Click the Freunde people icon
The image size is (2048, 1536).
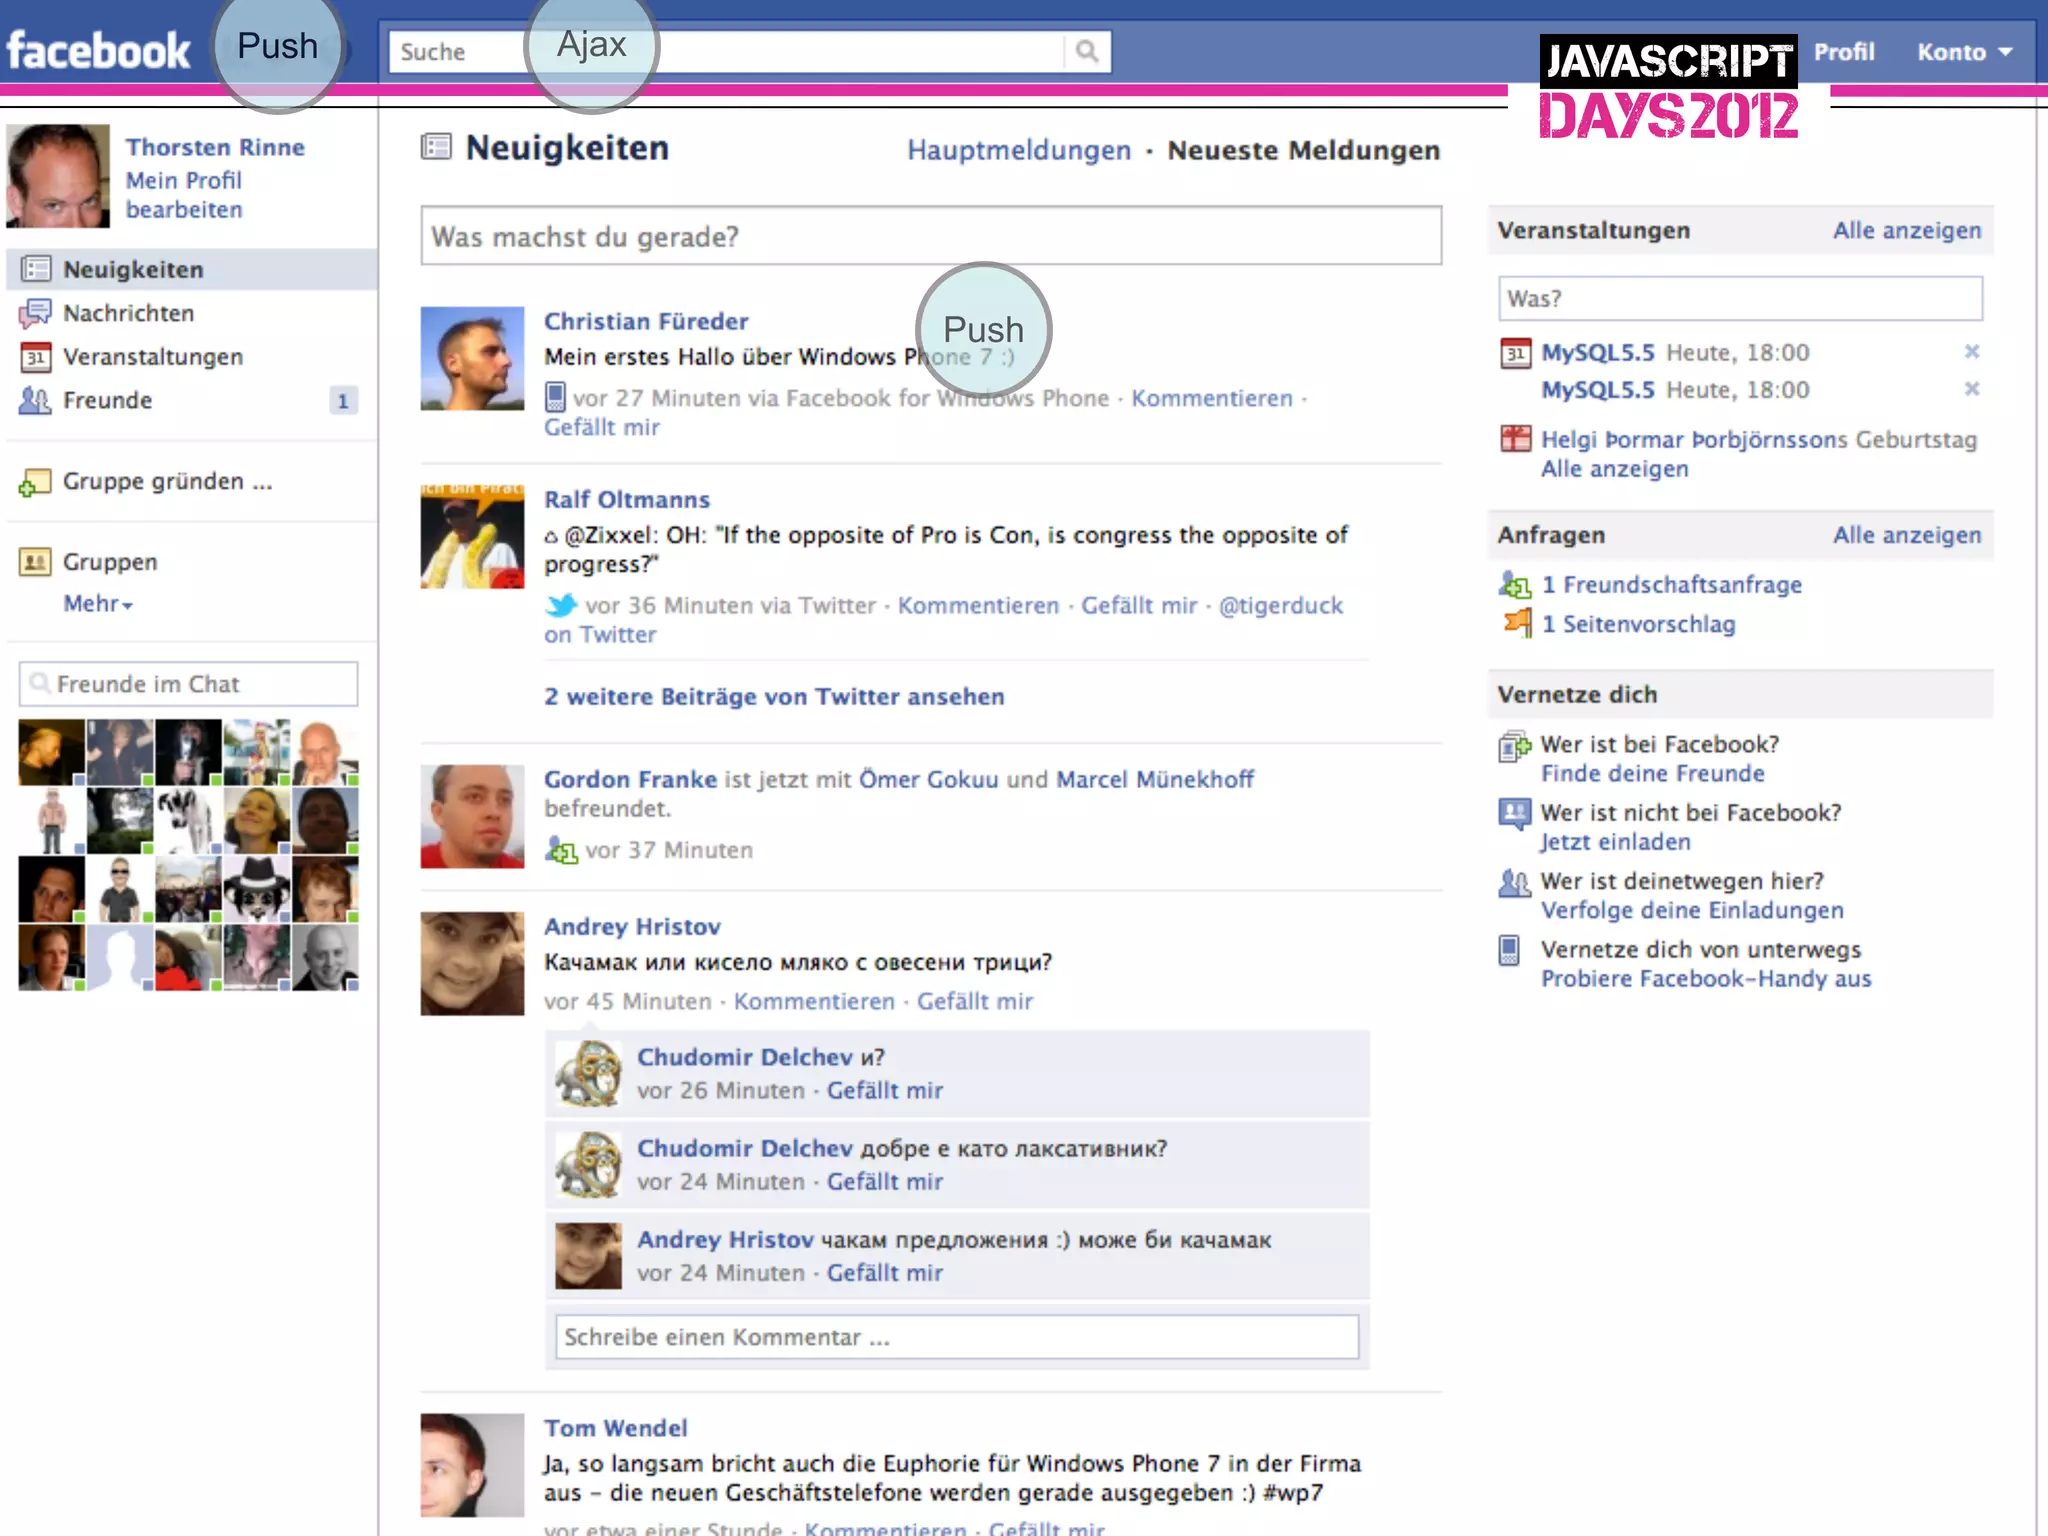click(x=35, y=401)
